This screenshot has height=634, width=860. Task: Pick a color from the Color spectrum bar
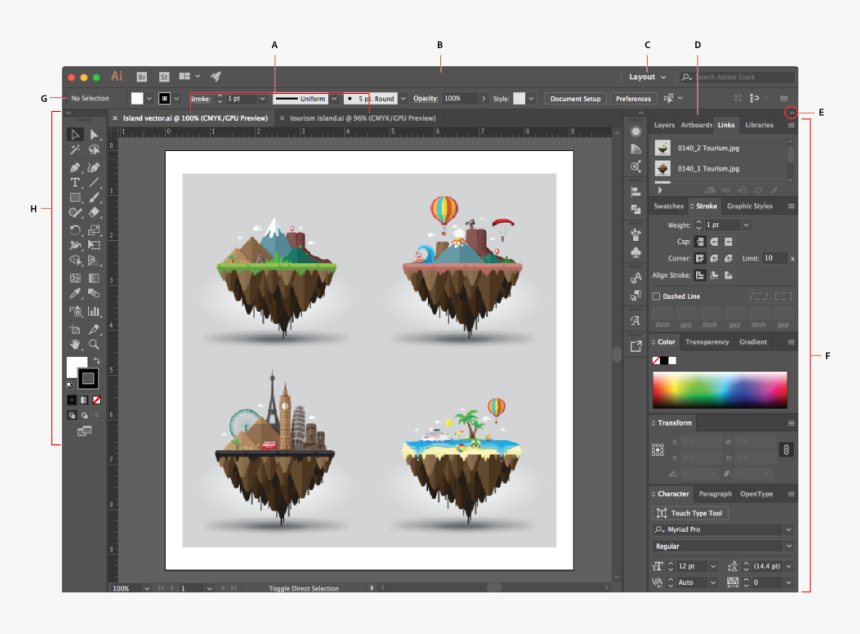click(x=719, y=389)
